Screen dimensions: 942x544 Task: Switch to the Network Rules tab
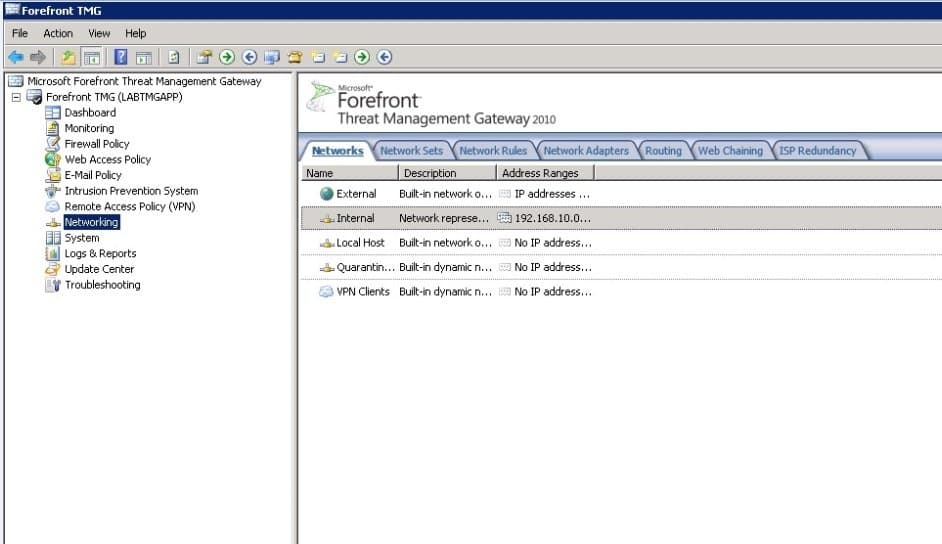(493, 151)
